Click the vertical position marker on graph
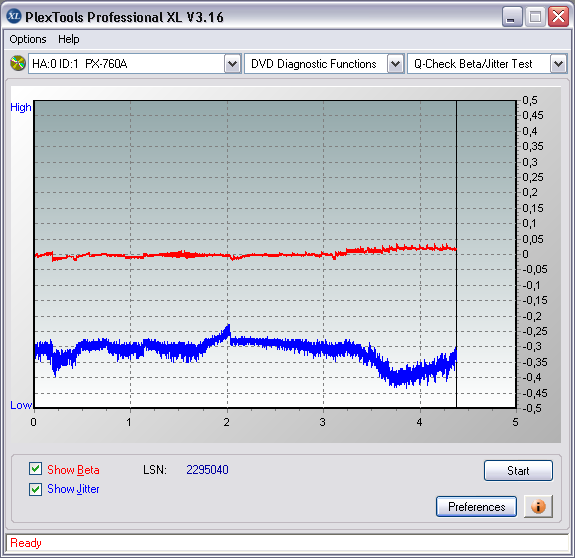 456,254
